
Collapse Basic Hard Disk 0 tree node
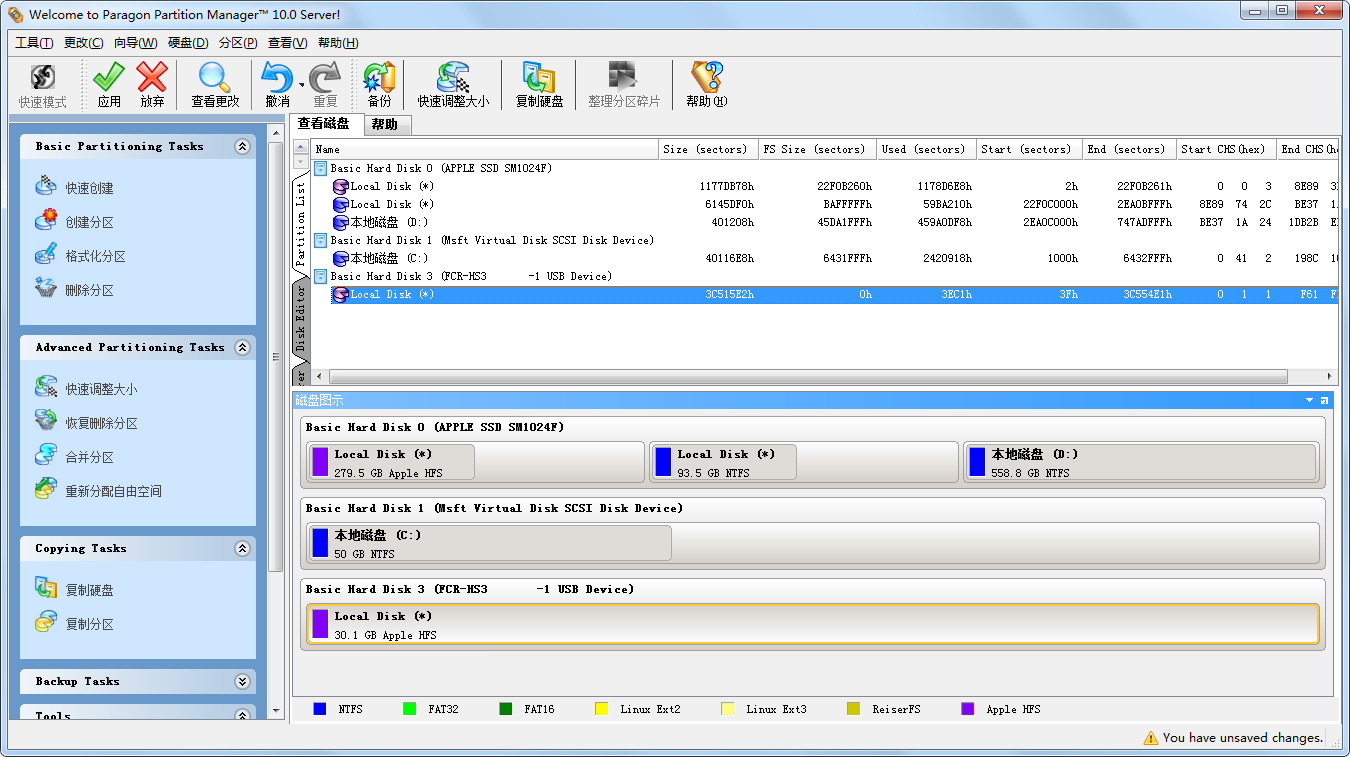320,168
